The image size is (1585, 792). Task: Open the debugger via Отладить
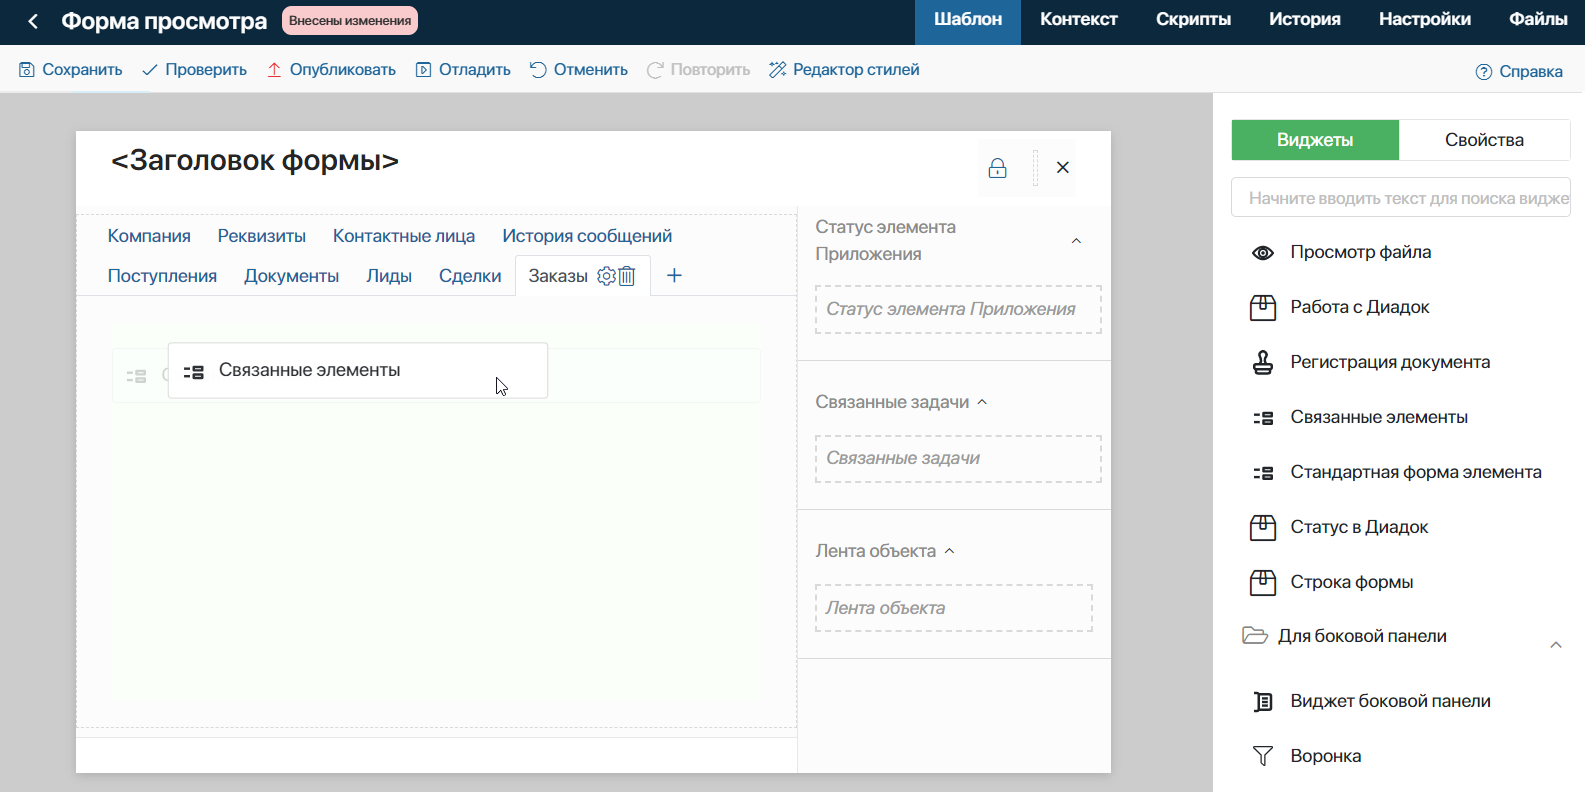463,70
